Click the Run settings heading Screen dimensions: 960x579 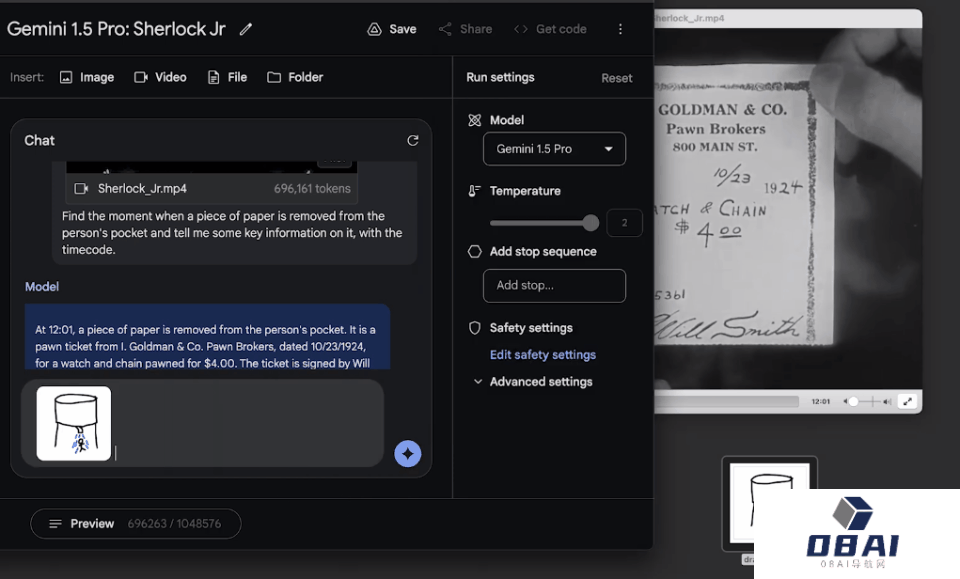click(500, 77)
